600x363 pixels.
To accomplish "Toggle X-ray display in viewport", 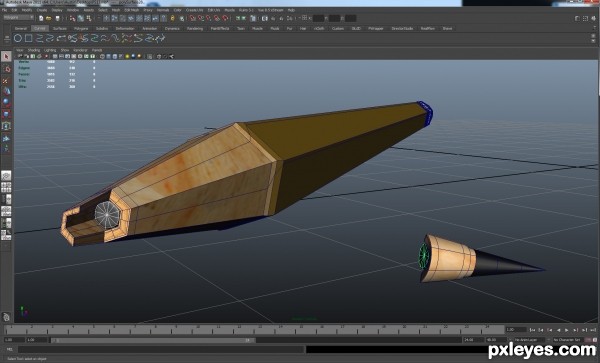I will [159, 56].
